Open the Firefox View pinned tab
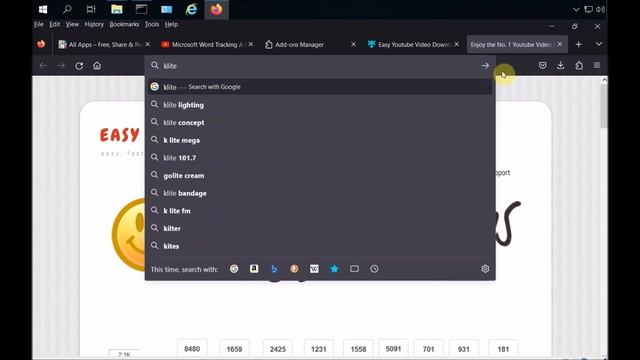The image size is (640, 360). [41, 44]
